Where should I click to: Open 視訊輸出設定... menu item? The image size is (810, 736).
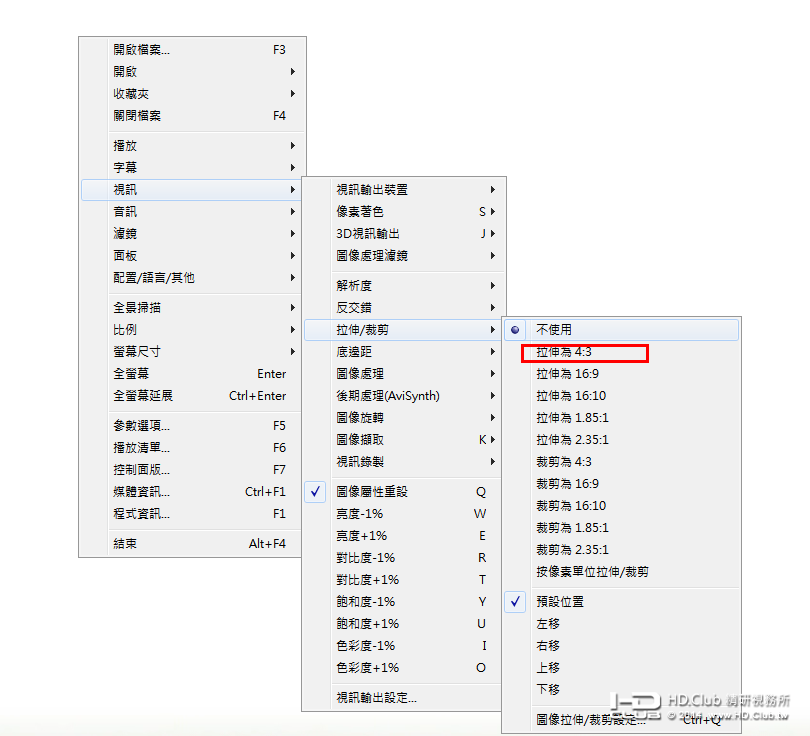(x=401, y=698)
